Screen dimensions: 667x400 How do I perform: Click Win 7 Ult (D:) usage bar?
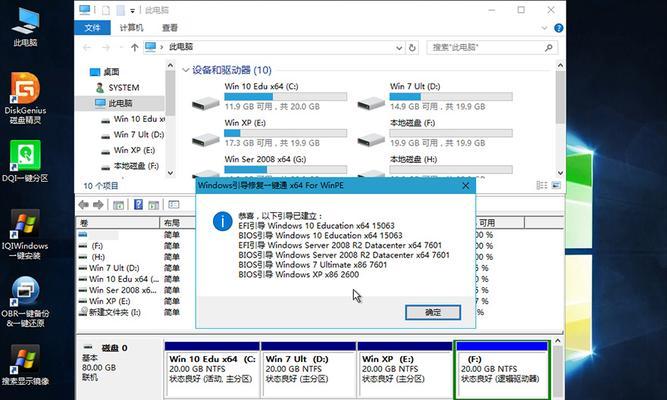(x=451, y=97)
